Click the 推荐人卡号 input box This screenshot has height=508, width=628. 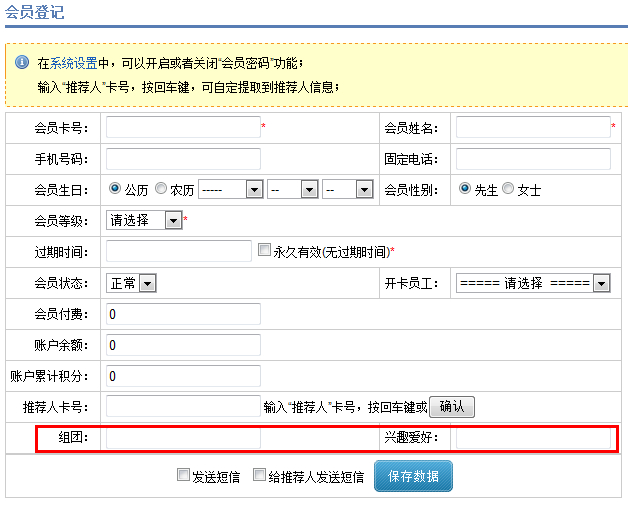point(183,406)
